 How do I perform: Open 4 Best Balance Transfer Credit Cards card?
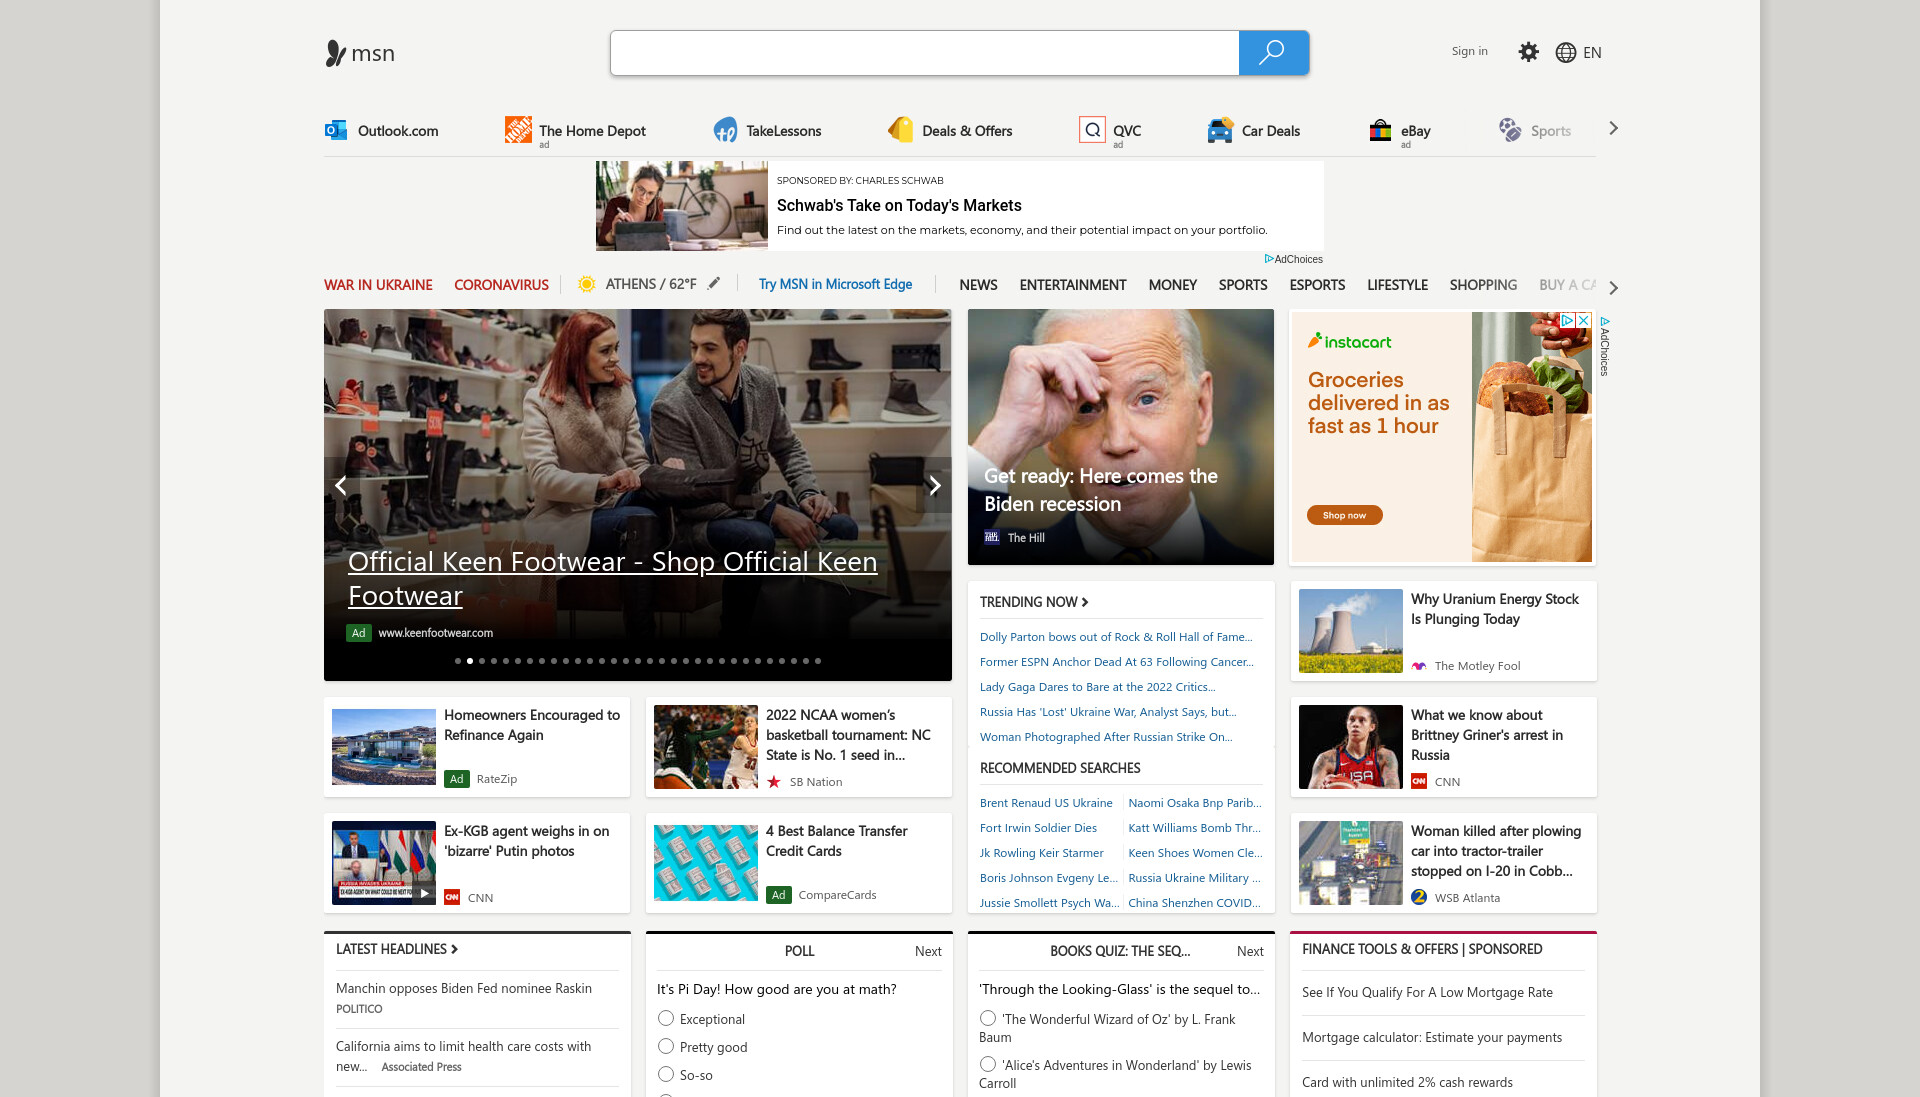pyautogui.click(x=799, y=863)
